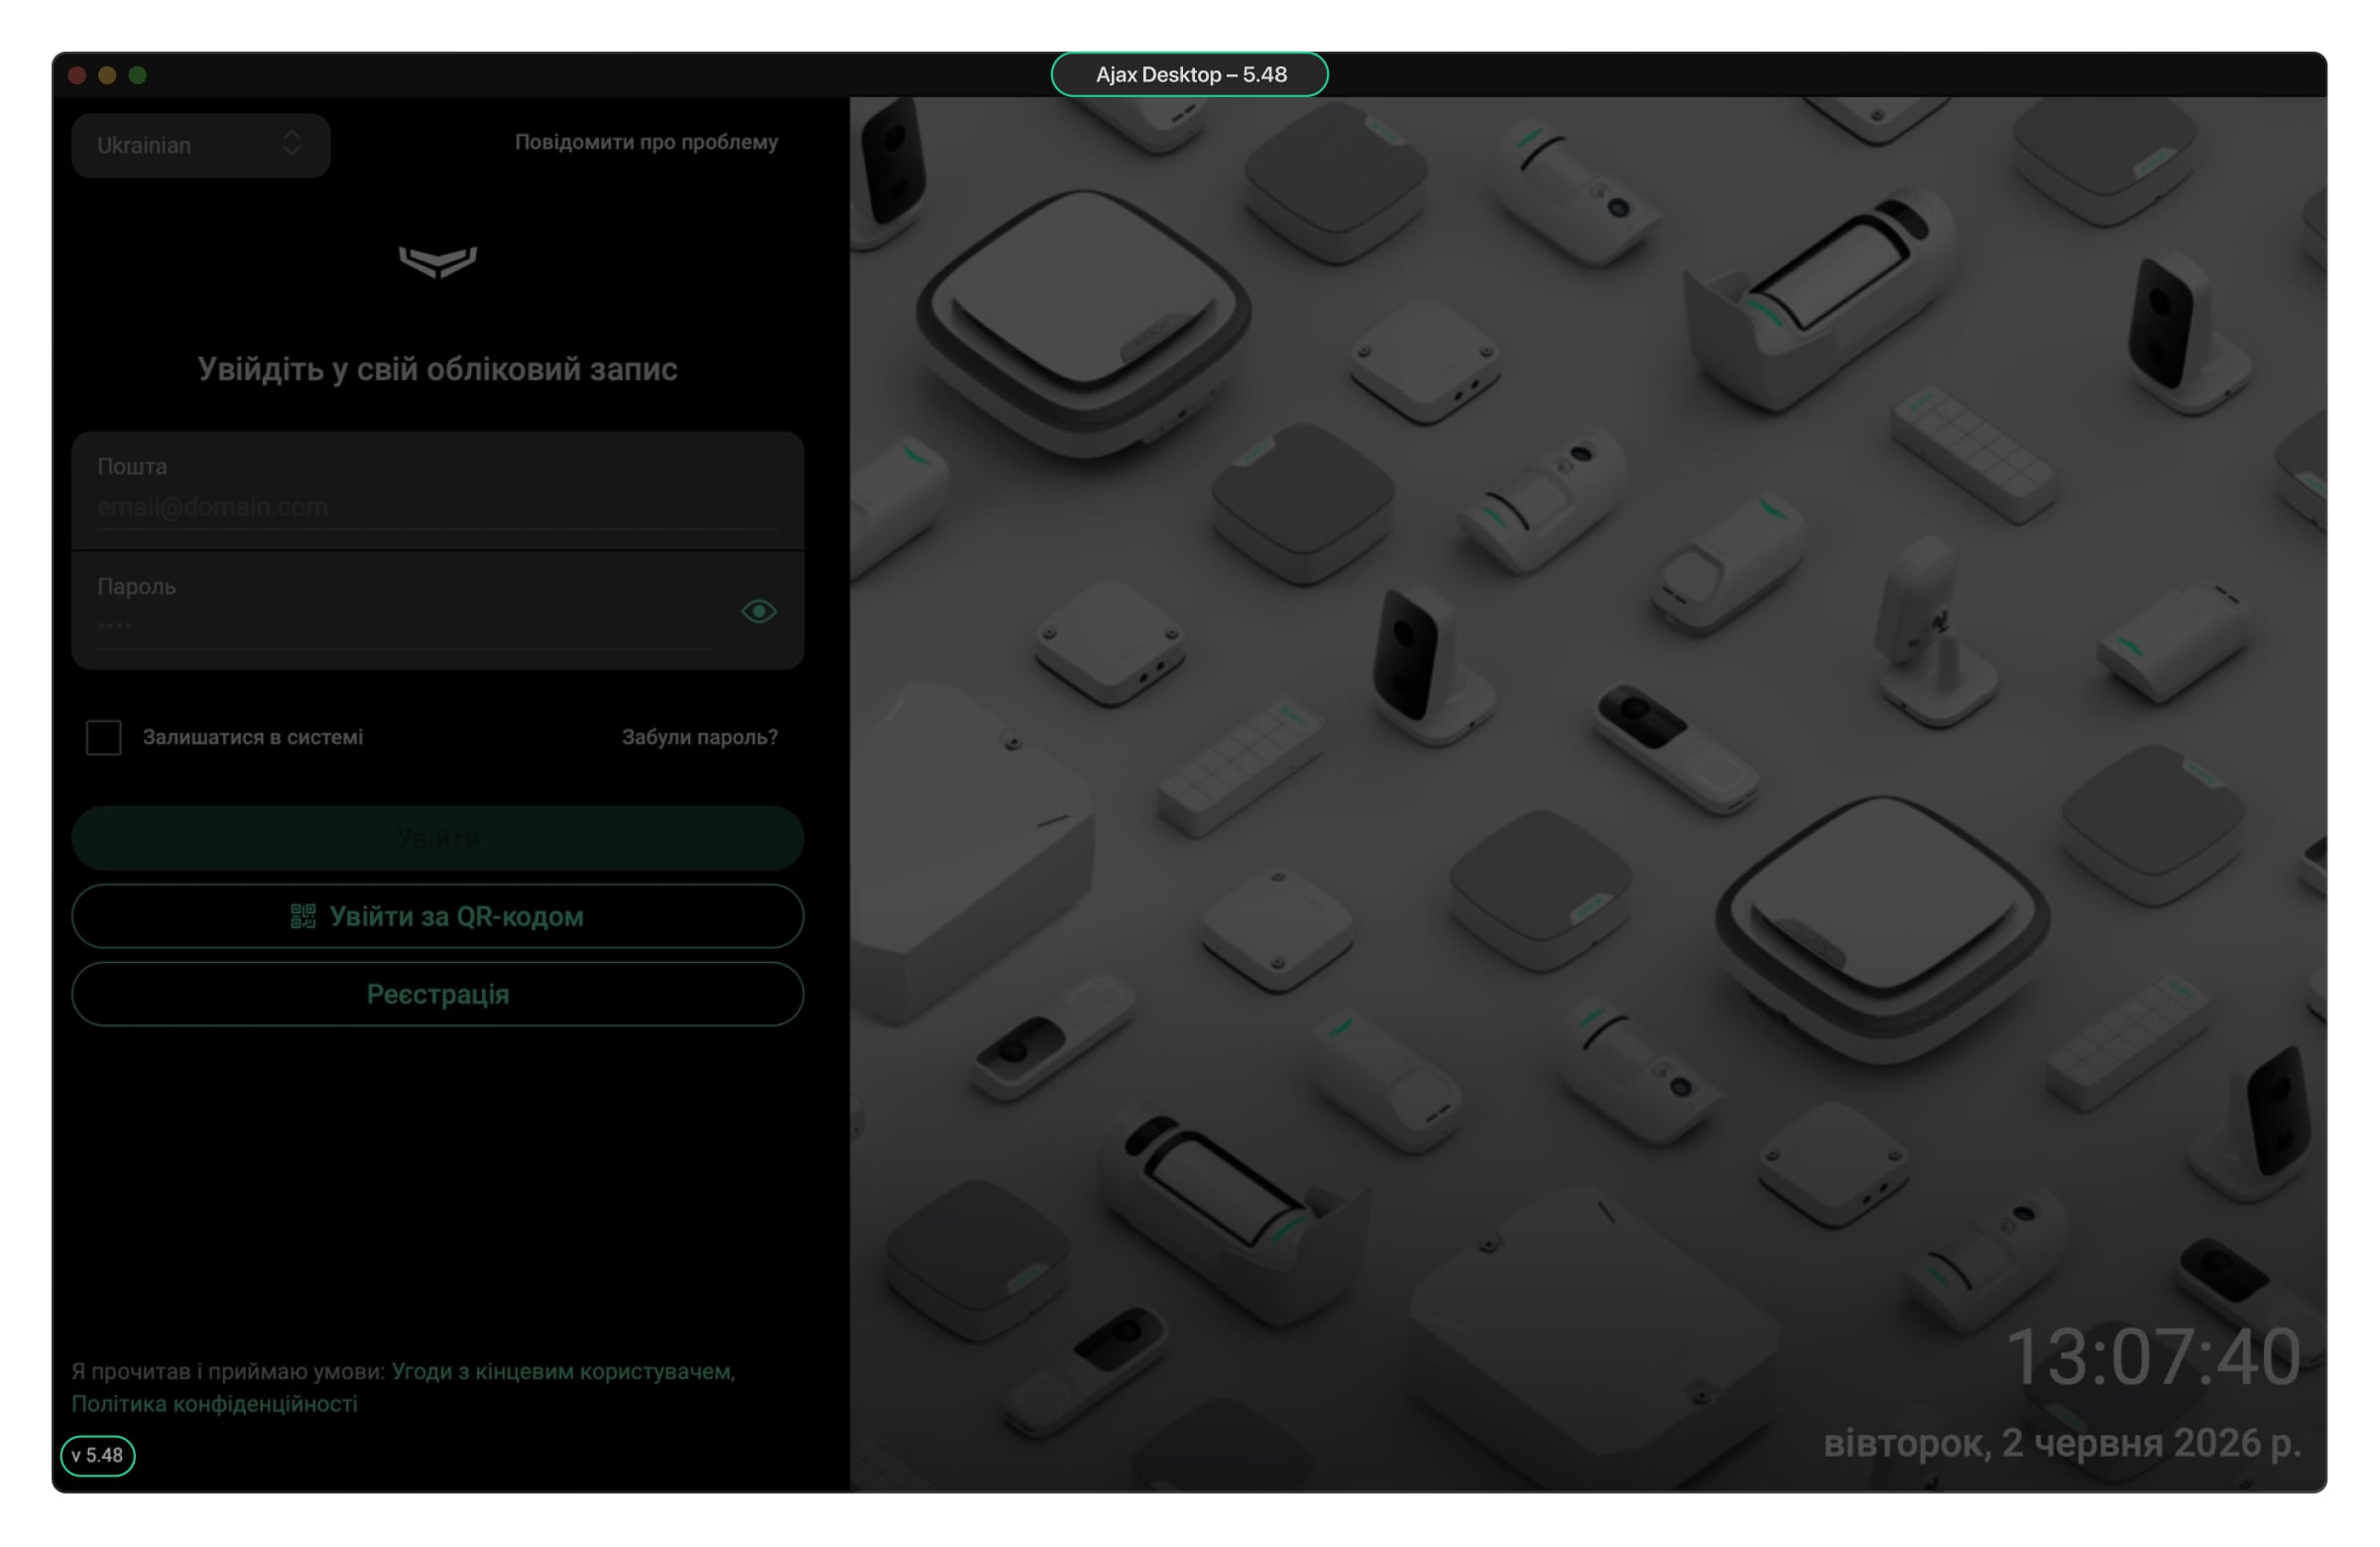The image size is (2380, 1547).
Task: Close the Ajax Desktop window
Action: (x=77, y=75)
